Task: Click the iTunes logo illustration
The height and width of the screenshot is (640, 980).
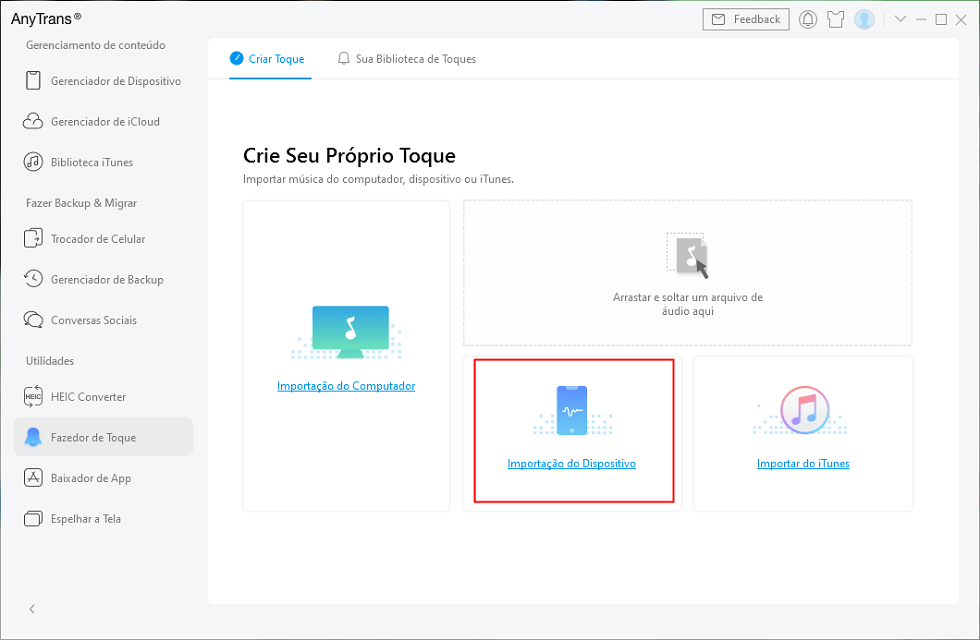Action: [x=803, y=410]
